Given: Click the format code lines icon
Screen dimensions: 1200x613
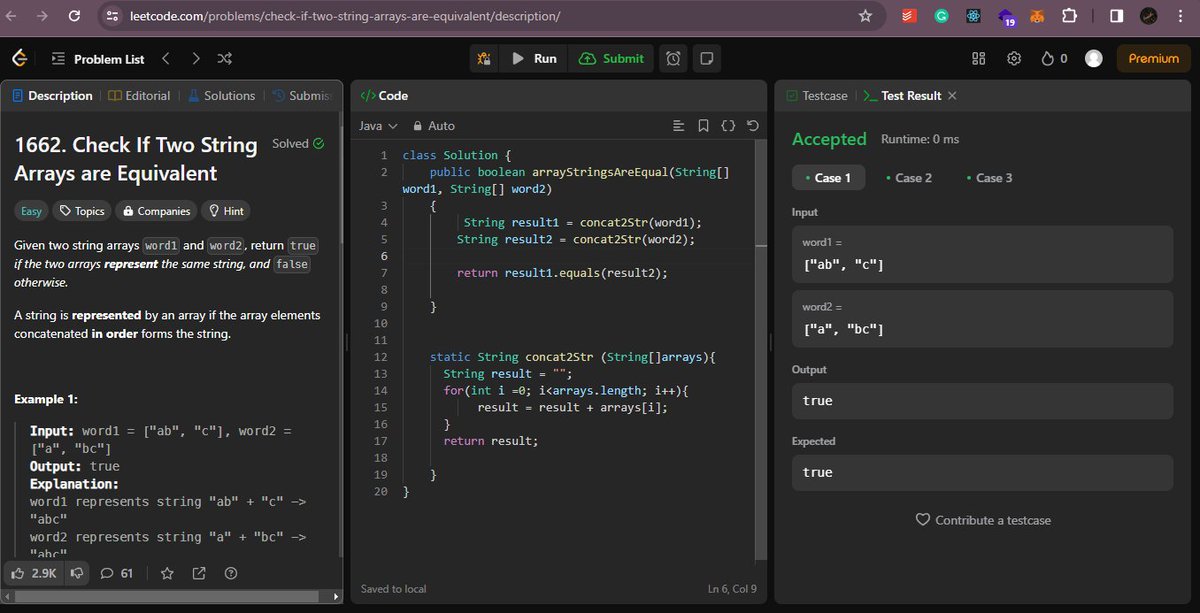Looking at the screenshot, I should (x=679, y=126).
